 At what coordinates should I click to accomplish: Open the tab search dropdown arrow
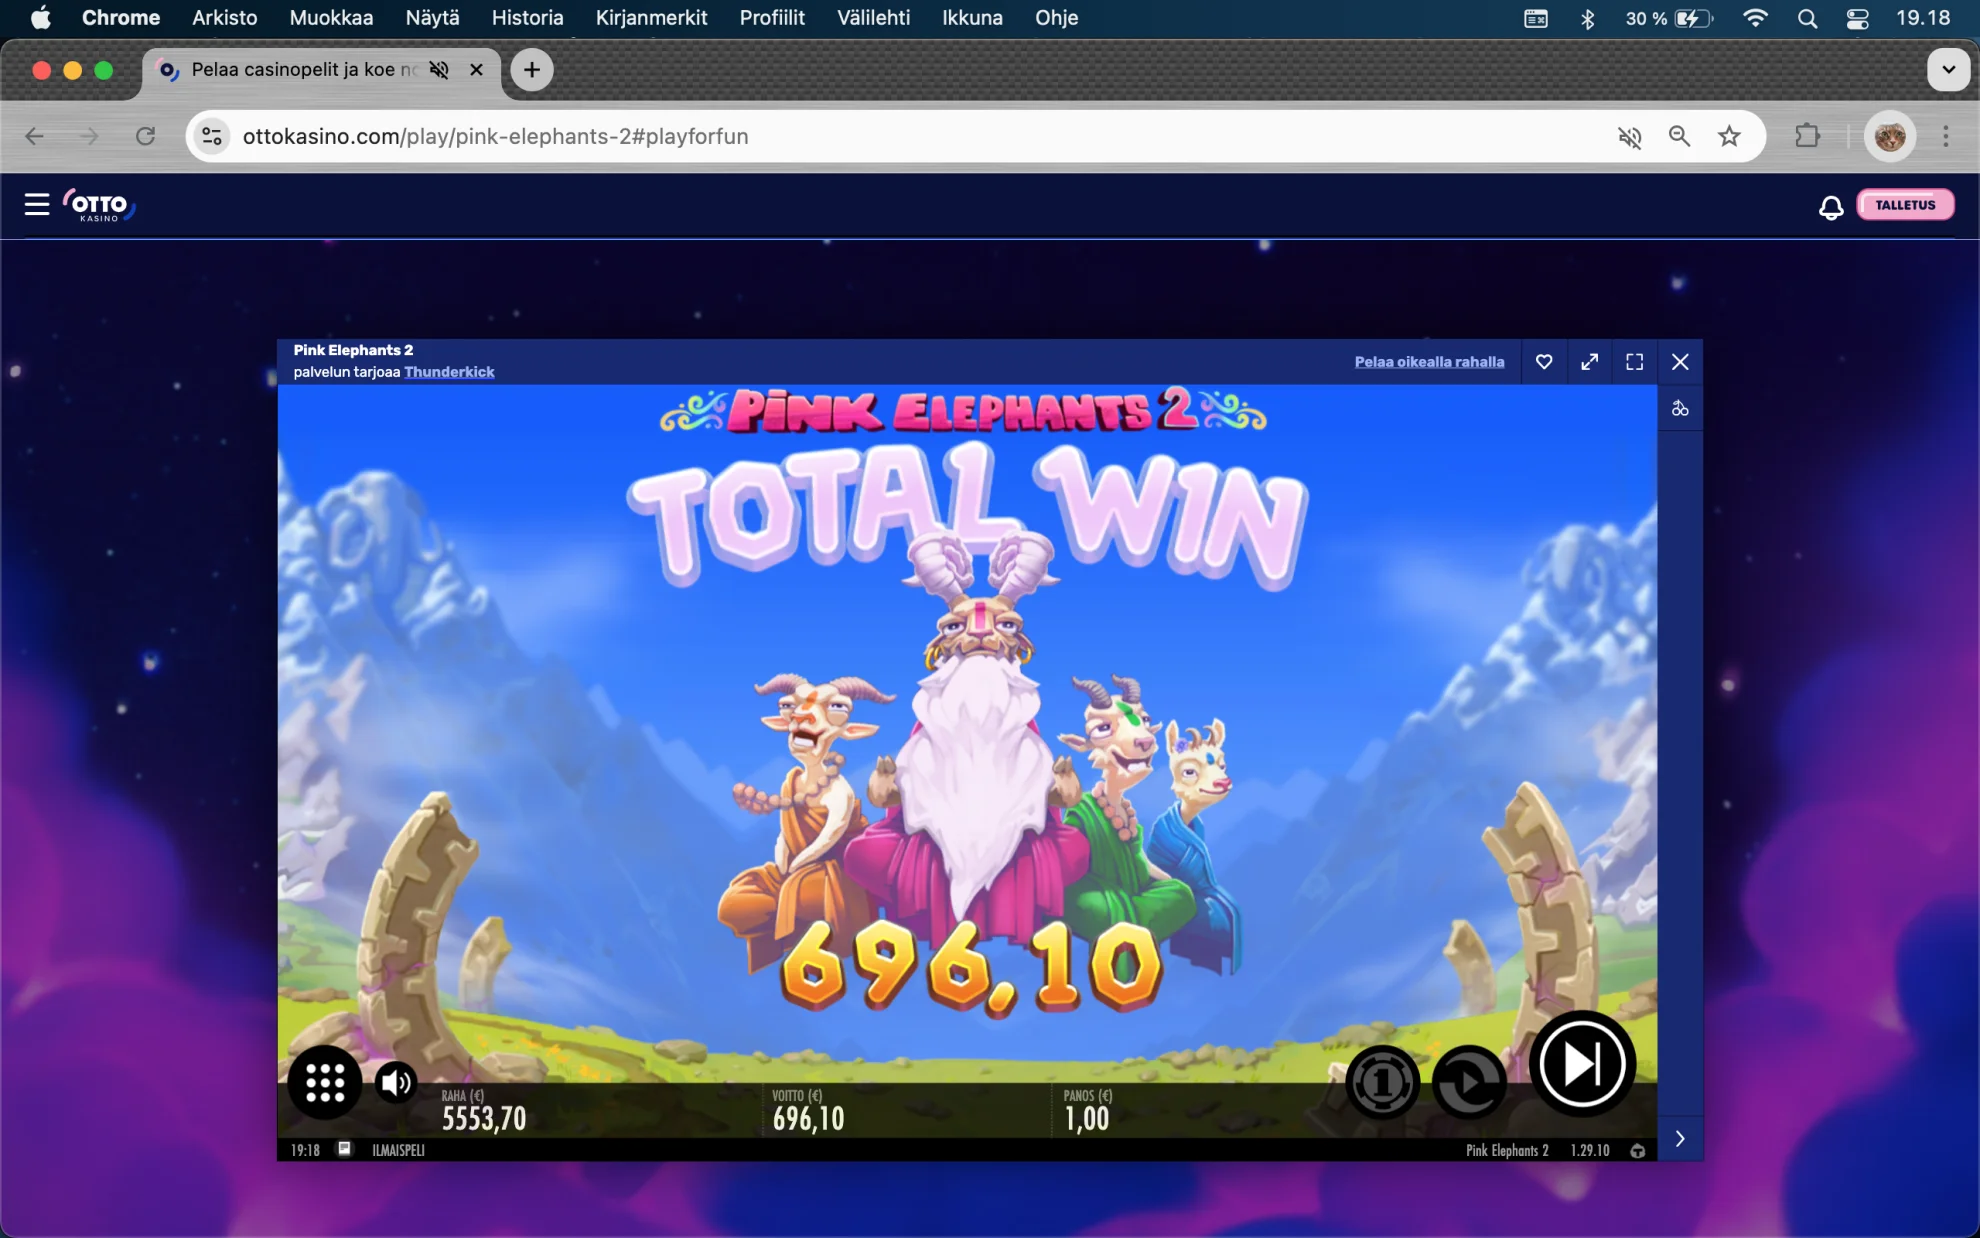(x=1948, y=69)
